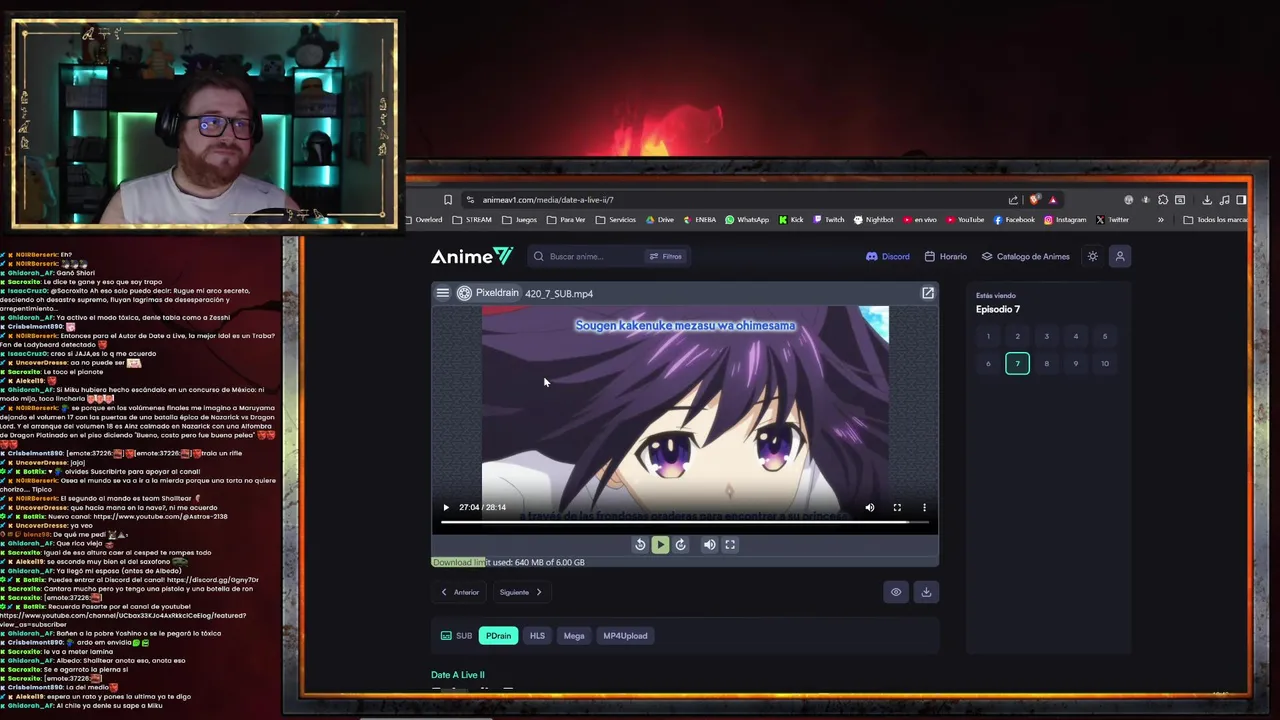Open the Servicios bookmark folder
Image resolution: width=1280 pixels, height=720 pixels.
point(615,220)
